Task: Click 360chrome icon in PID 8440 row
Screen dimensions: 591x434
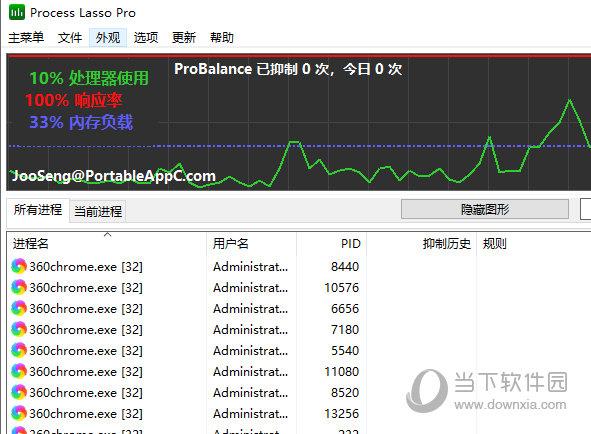Action: point(19,266)
